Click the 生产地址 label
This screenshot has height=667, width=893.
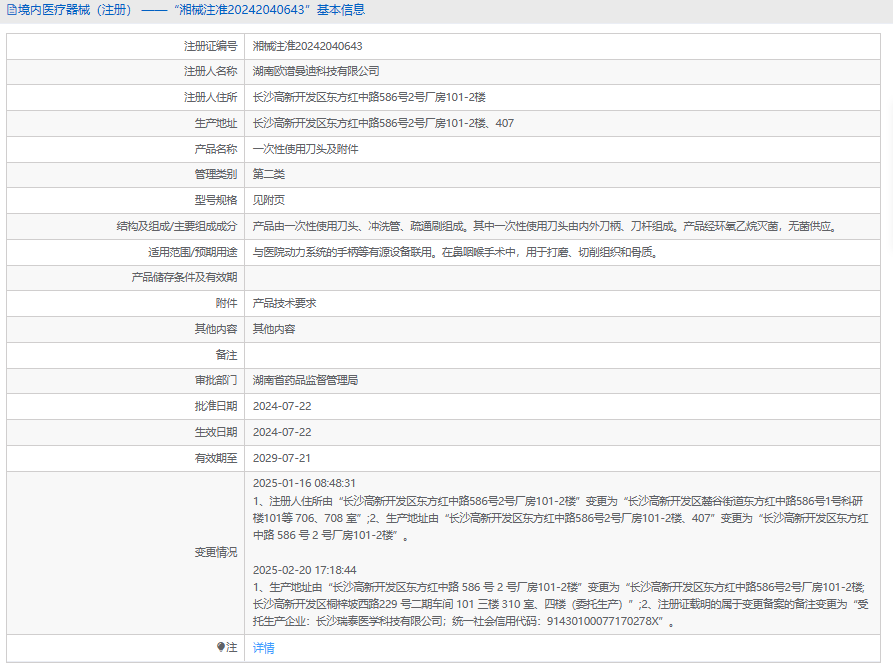tap(216, 123)
